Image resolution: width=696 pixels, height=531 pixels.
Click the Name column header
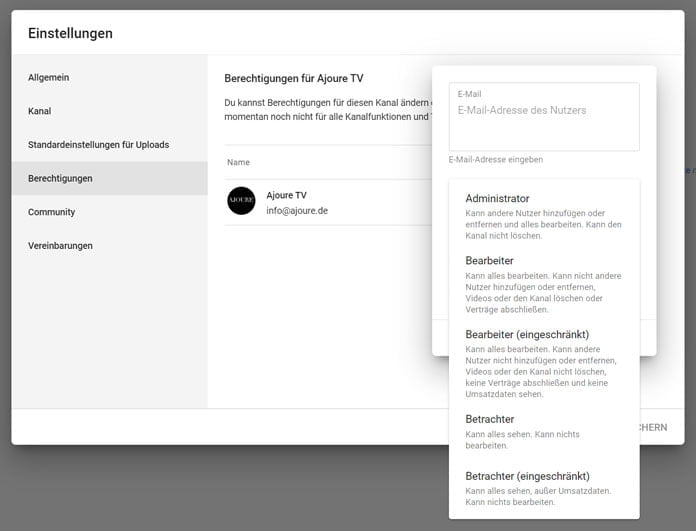point(238,162)
